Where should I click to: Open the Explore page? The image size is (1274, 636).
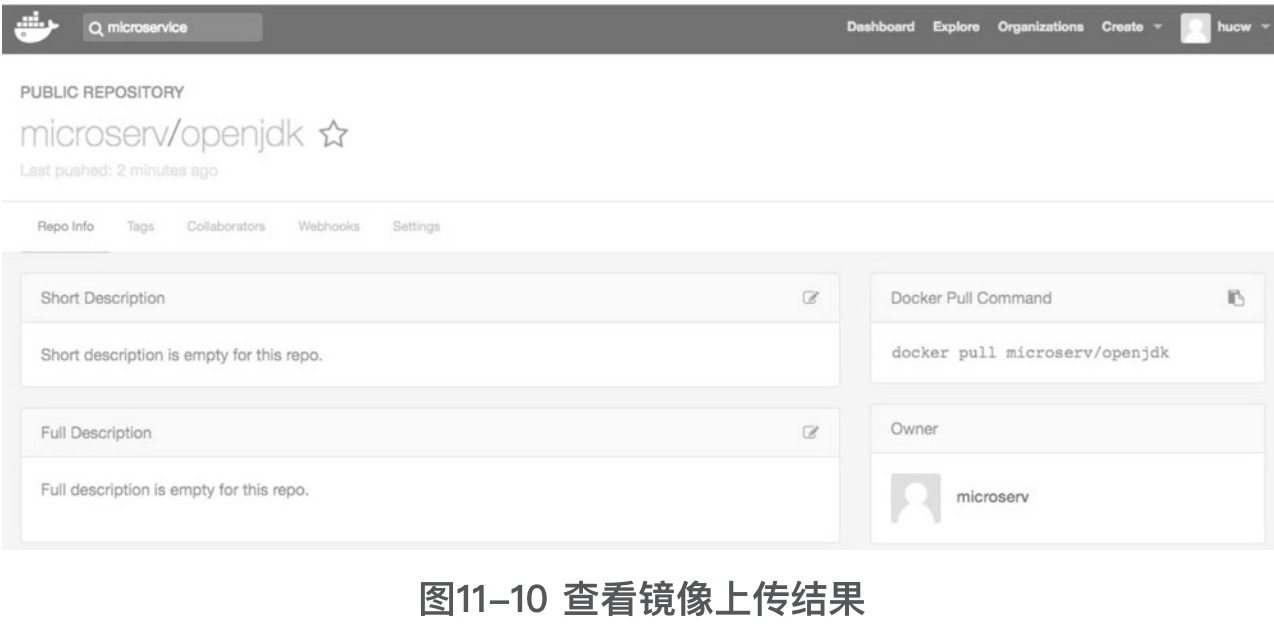click(956, 27)
